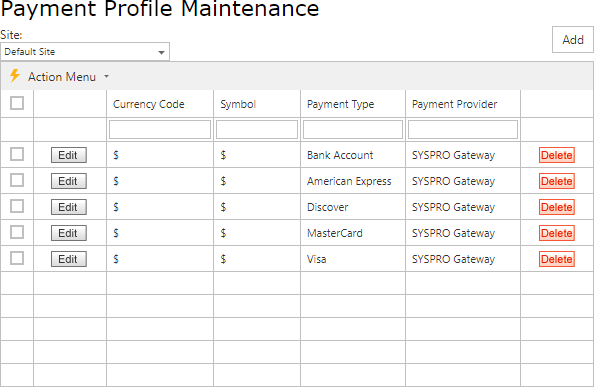Viewport: 594px width, 387px height.
Task: Toggle the select-all checkbox in header row
Action: click(17, 103)
